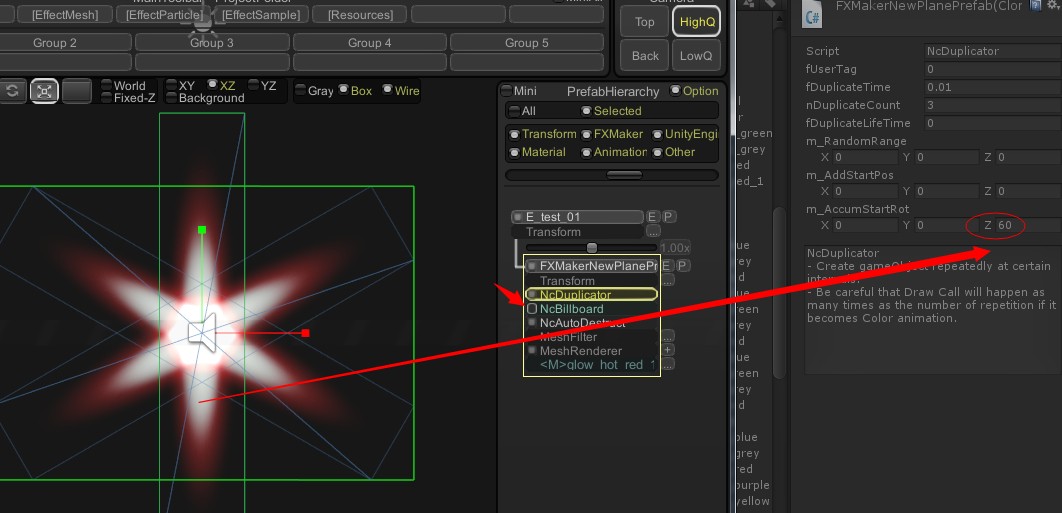Click the project list vertical scrollbar
1062x513 pixels.
(779, 291)
